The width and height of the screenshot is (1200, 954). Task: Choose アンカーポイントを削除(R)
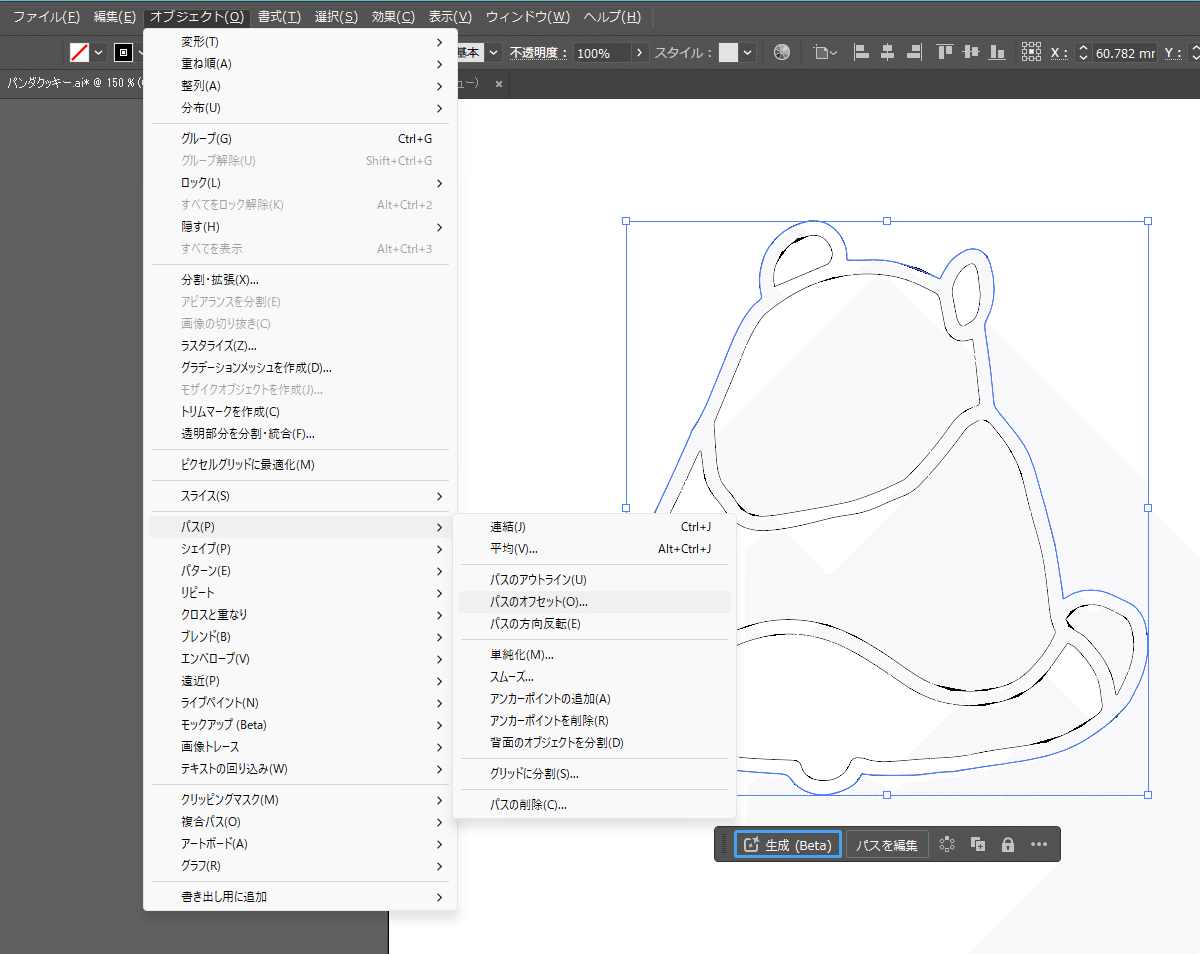(594, 721)
